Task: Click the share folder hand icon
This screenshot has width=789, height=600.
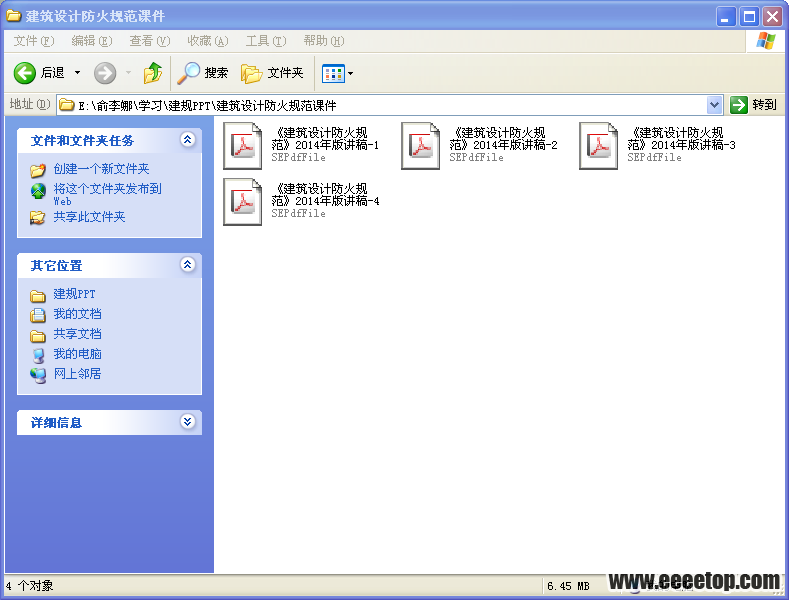Action: point(38,218)
